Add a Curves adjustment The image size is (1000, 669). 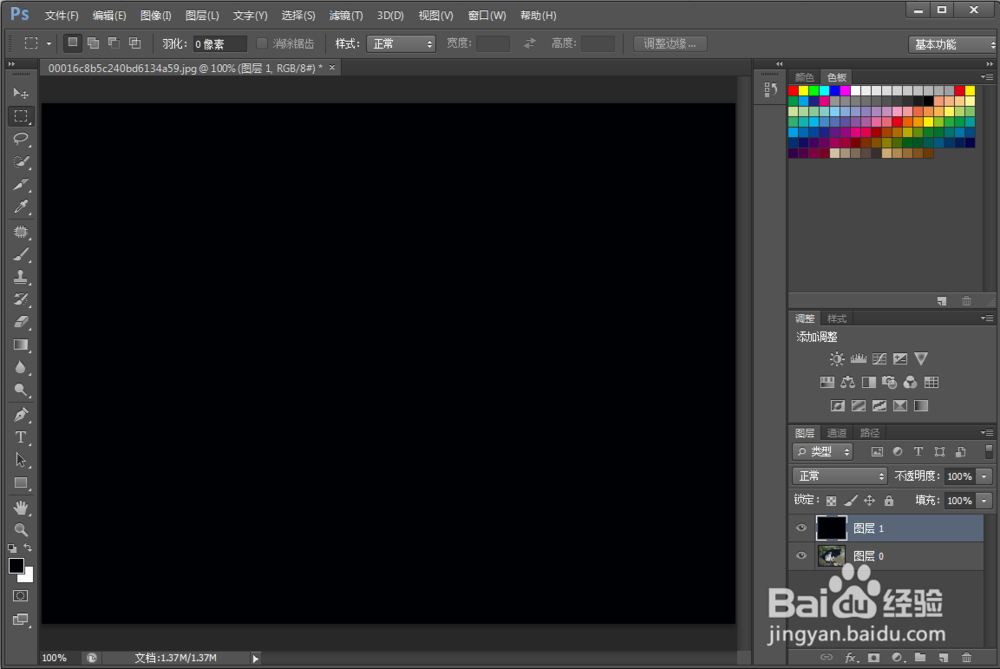pos(879,359)
